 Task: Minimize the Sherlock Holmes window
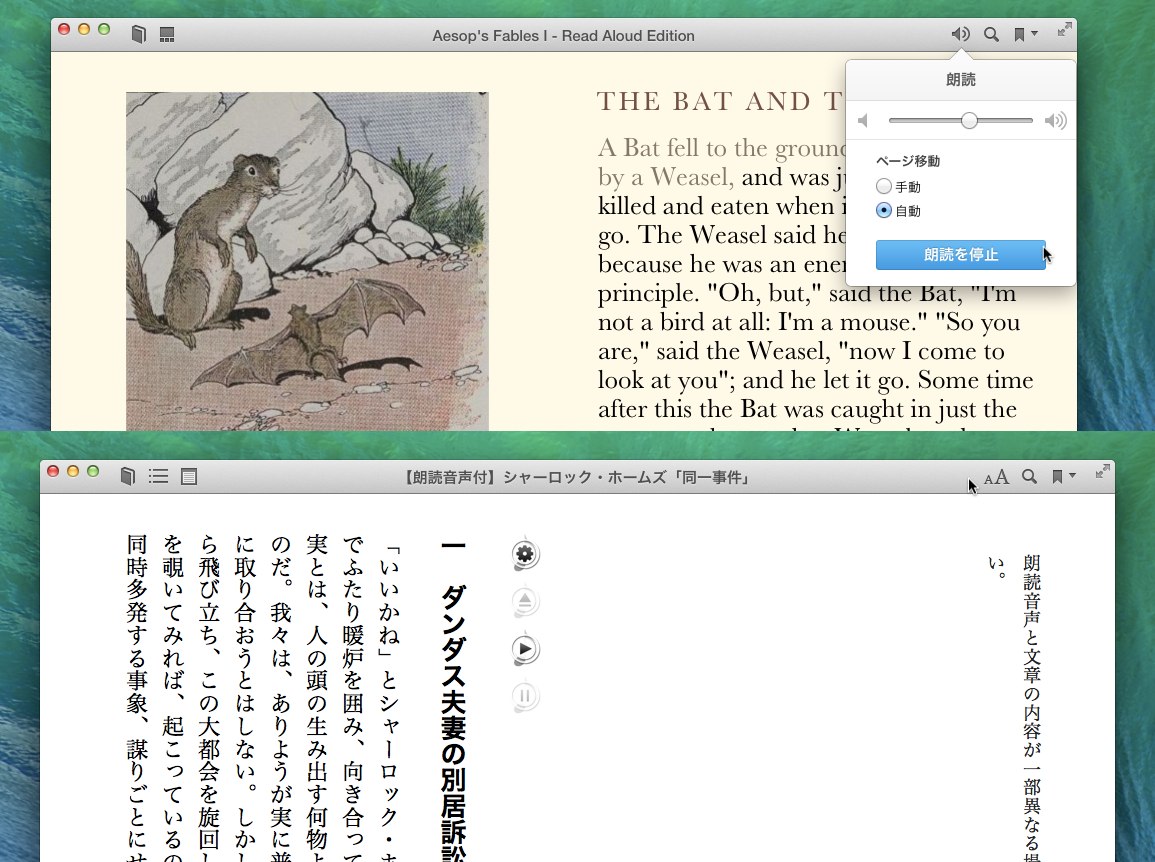[73, 472]
